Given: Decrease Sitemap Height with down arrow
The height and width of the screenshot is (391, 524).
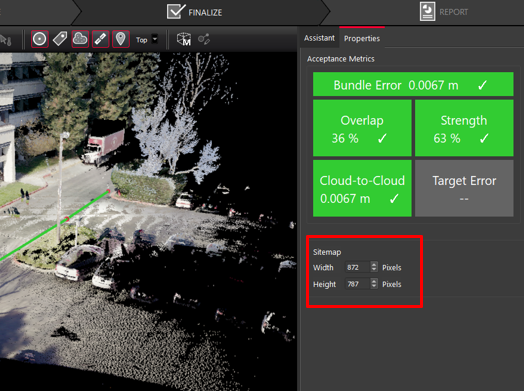Looking at the screenshot, I should click(374, 286).
